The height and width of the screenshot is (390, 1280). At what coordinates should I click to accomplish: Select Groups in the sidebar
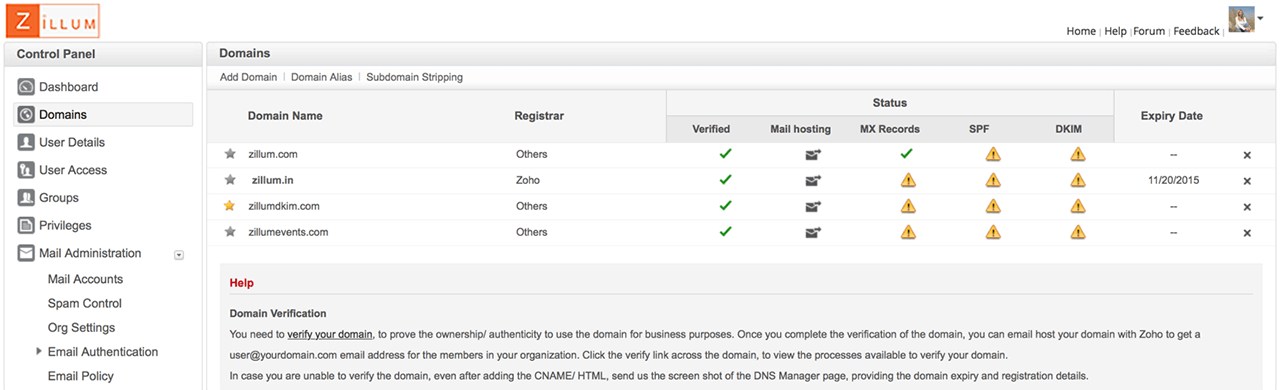click(59, 198)
